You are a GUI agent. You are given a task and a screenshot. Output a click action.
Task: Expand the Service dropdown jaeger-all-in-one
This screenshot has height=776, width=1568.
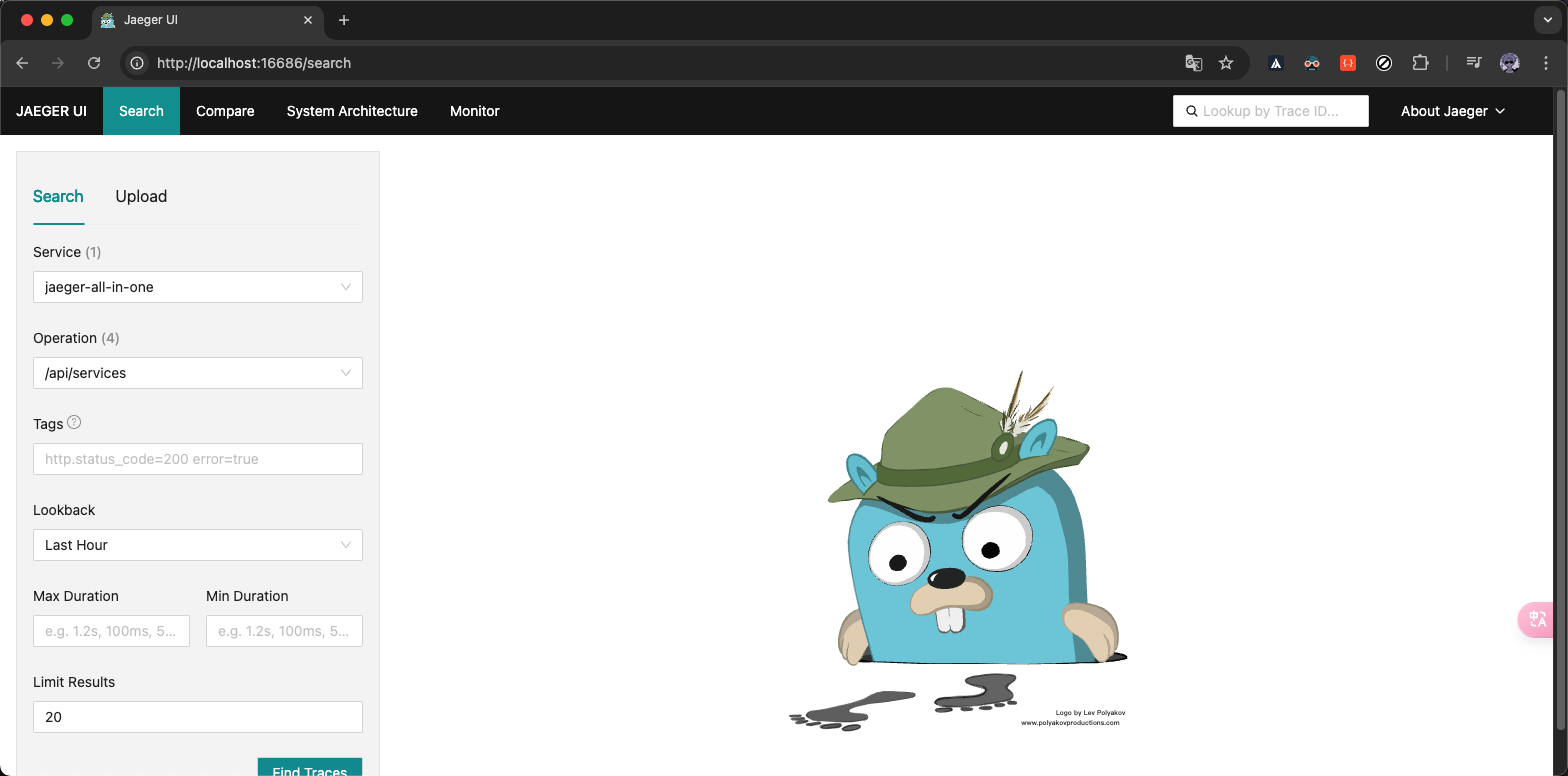coord(198,287)
